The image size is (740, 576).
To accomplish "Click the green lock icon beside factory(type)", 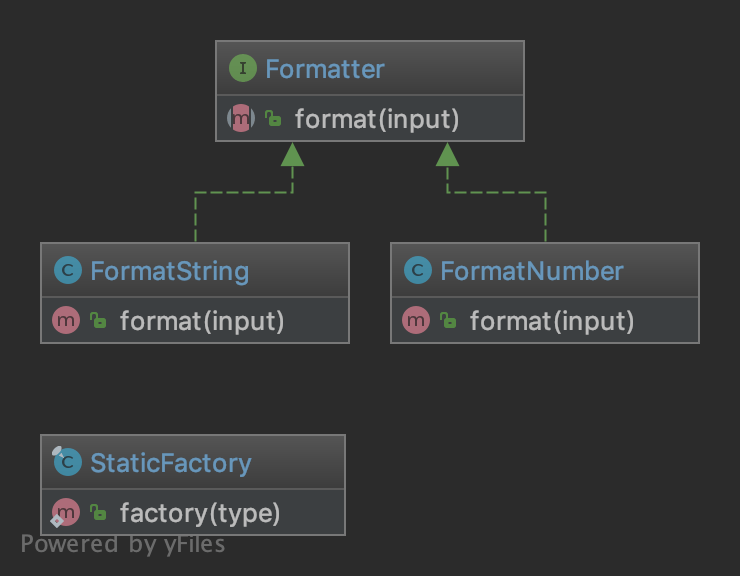I will point(98,514).
